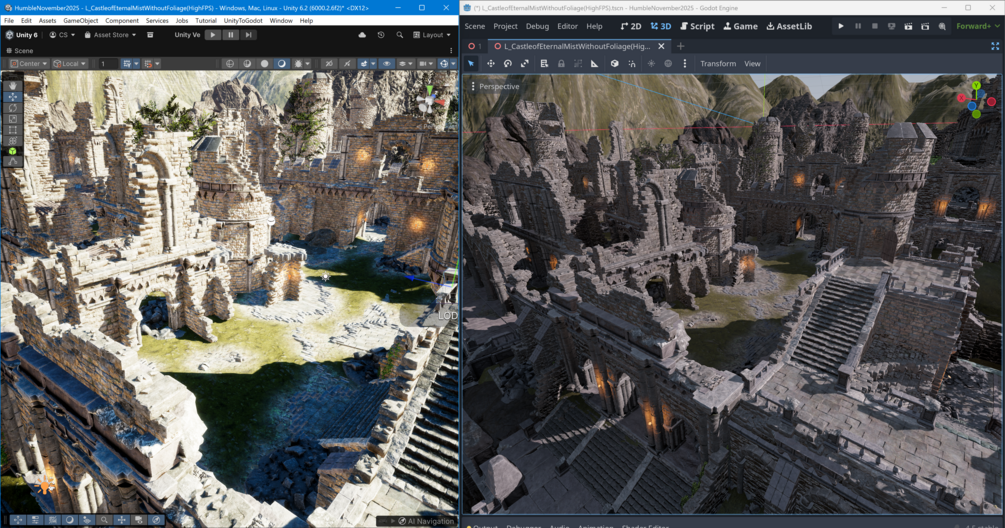Open Godot Perspective view menu
This screenshot has width=1005, height=528.
(495, 86)
